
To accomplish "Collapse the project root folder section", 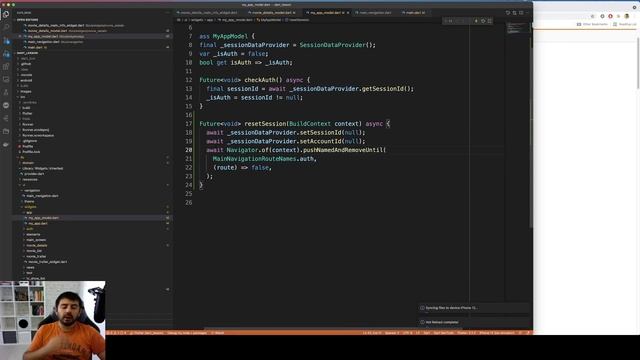I will [27, 53].
